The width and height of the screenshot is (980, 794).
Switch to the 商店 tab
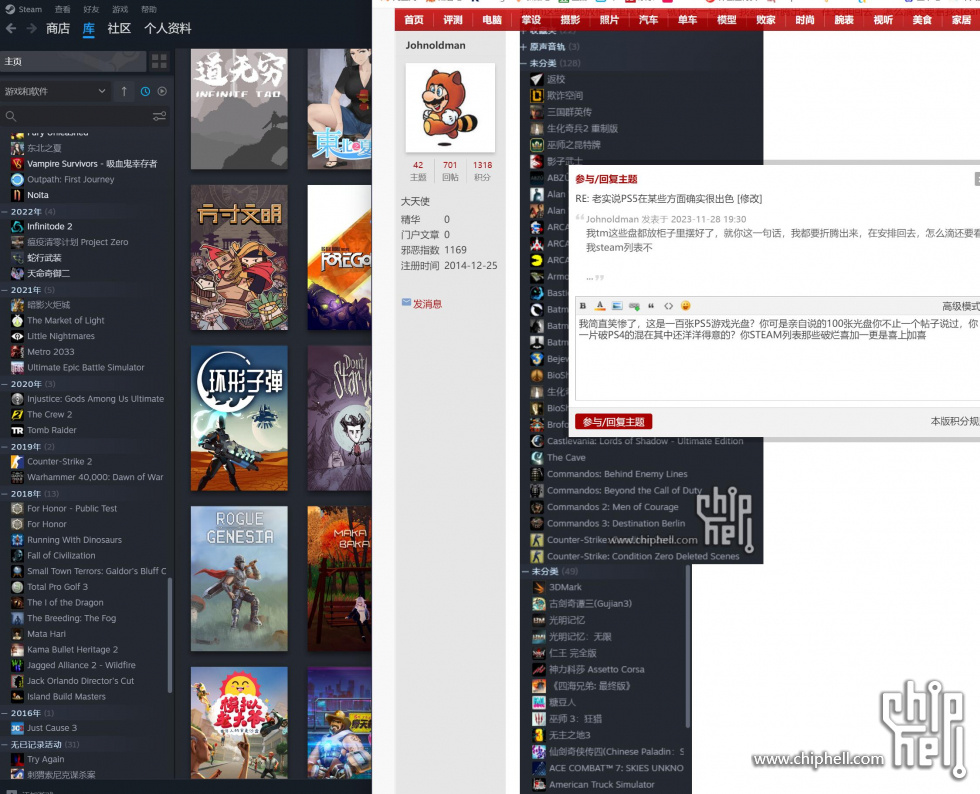pyautogui.click(x=58, y=28)
